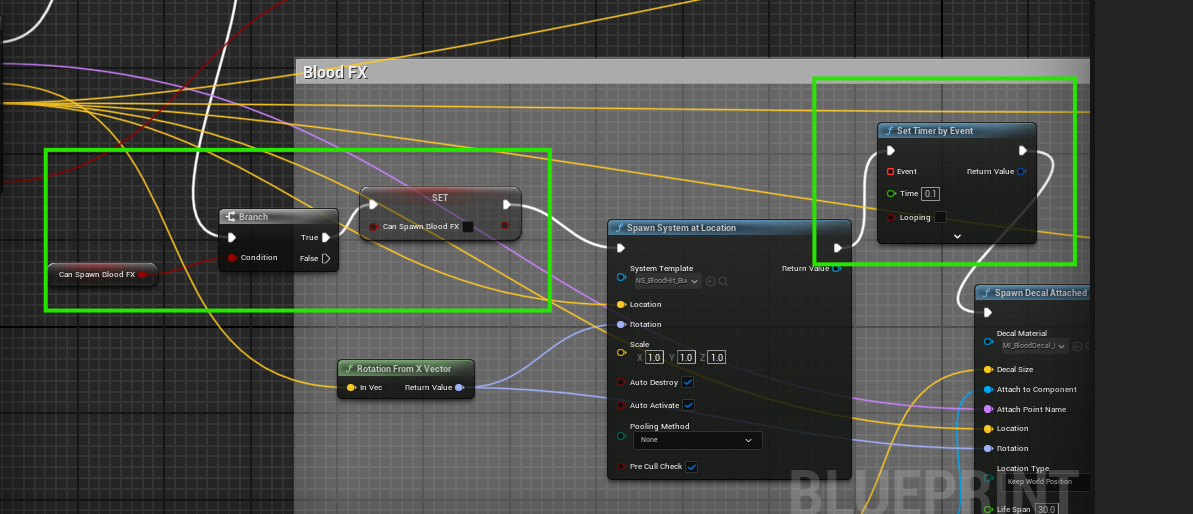Click the Scale X value field
This screenshot has height=514, width=1193.
pos(654,357)
